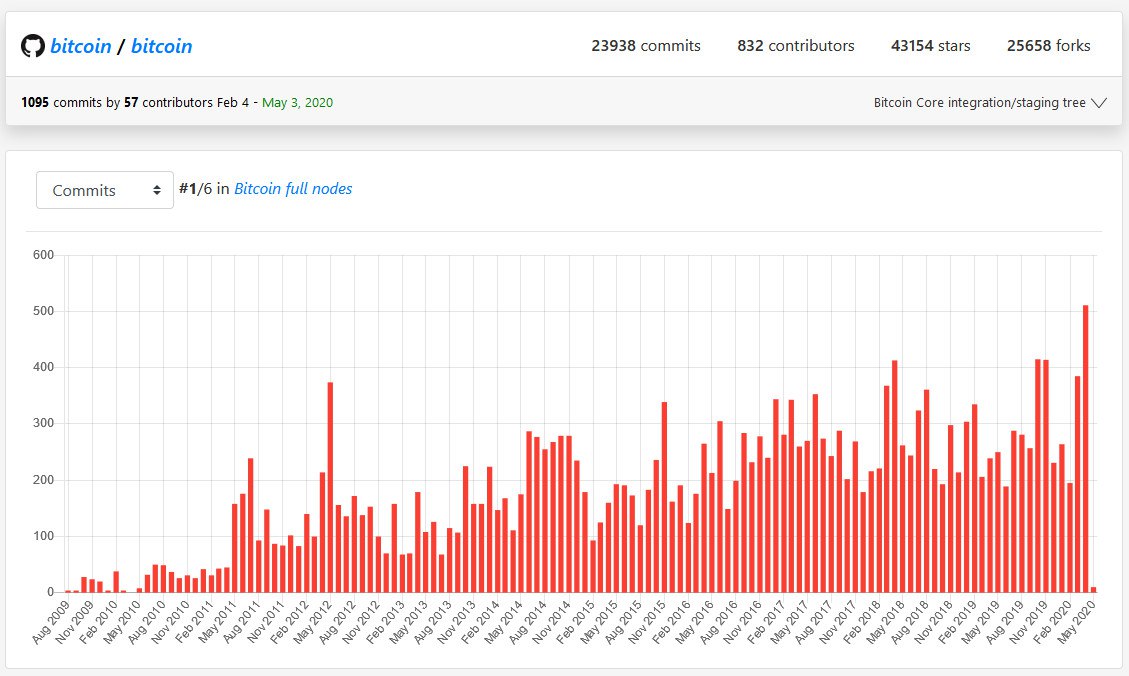
Task: Click the tallest bar near May 2020
Action: point(1085,449)
